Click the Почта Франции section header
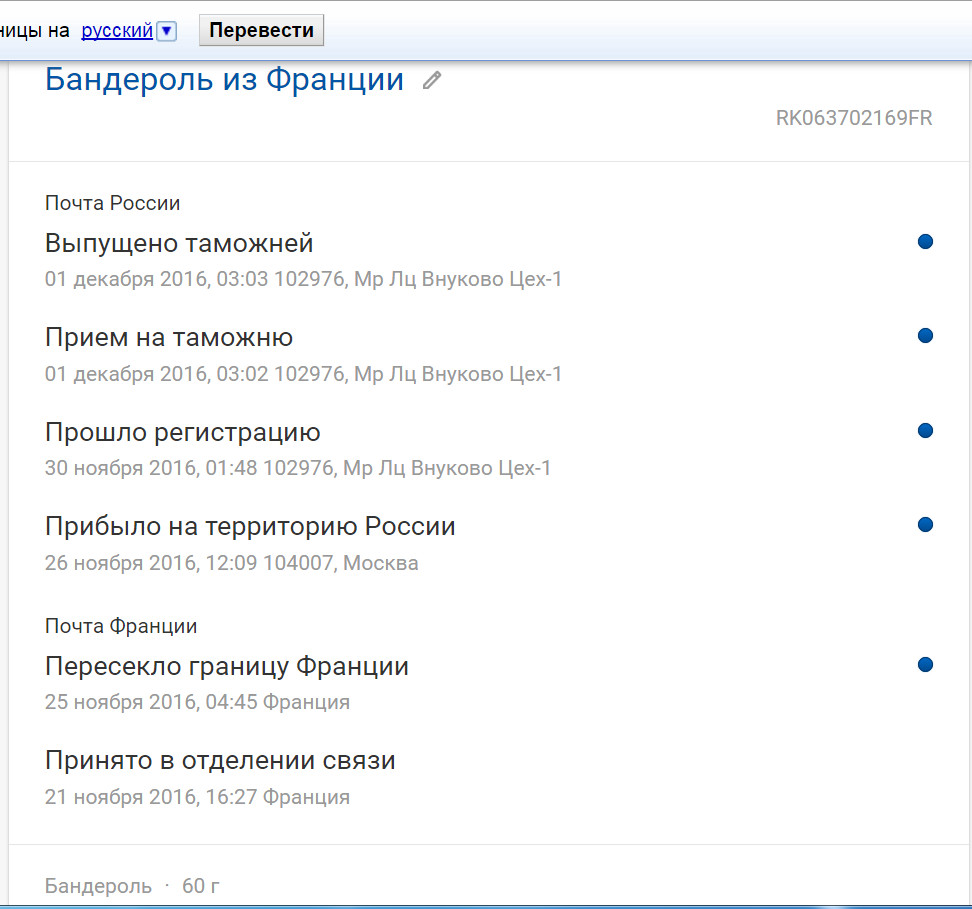Viewport: 972px width, 909px height. pyautogui.click(x=121, y=626)
